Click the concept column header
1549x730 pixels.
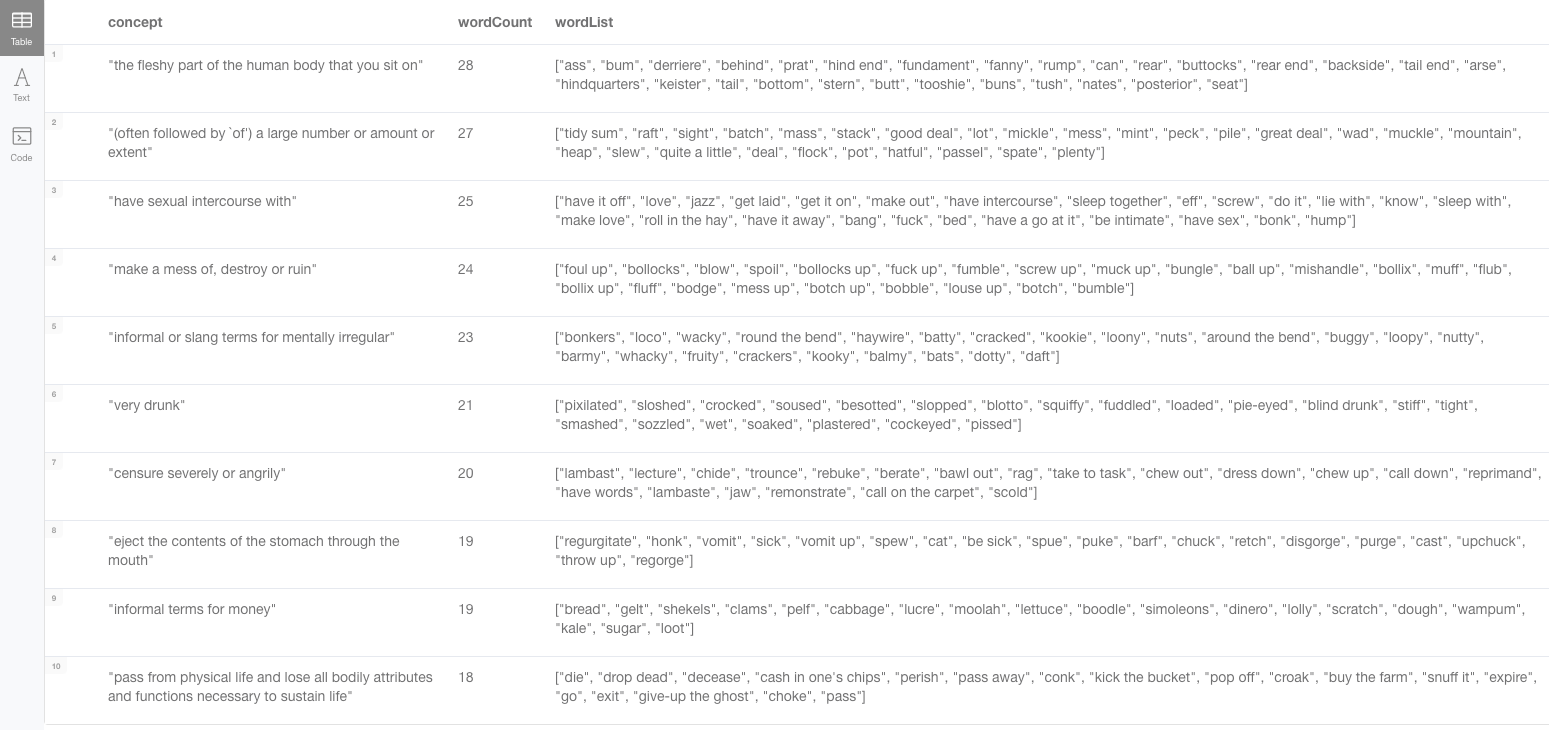[x=135, y=22]
